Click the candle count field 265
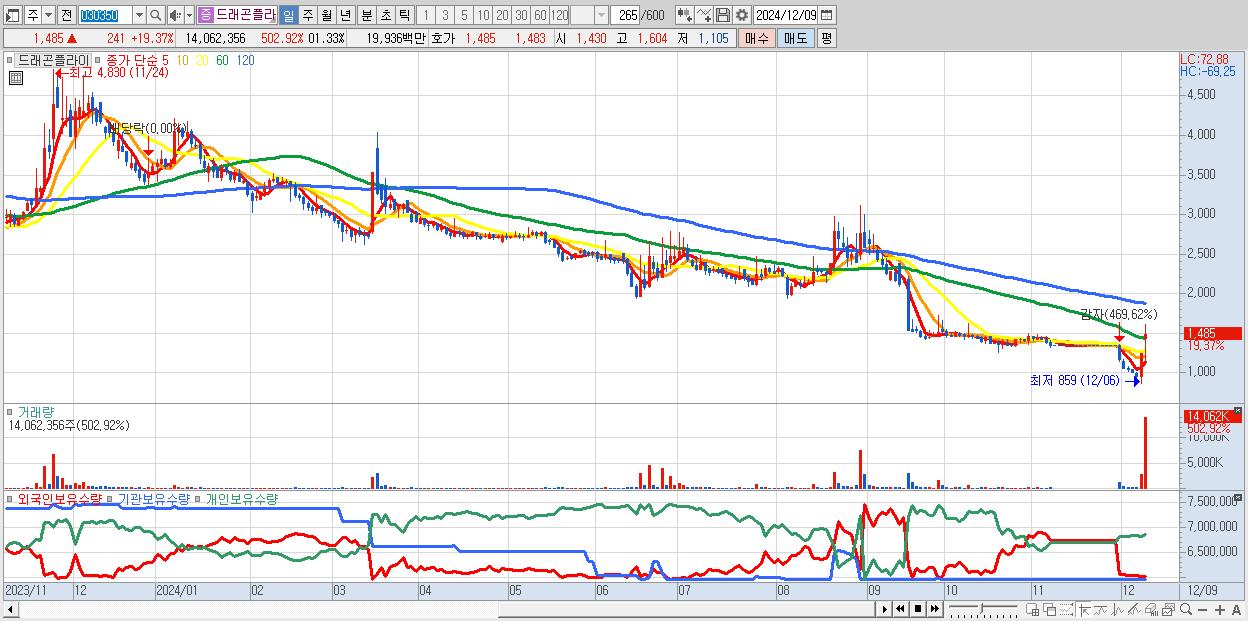Screen dimensions: 1248x621 (627, 15)
